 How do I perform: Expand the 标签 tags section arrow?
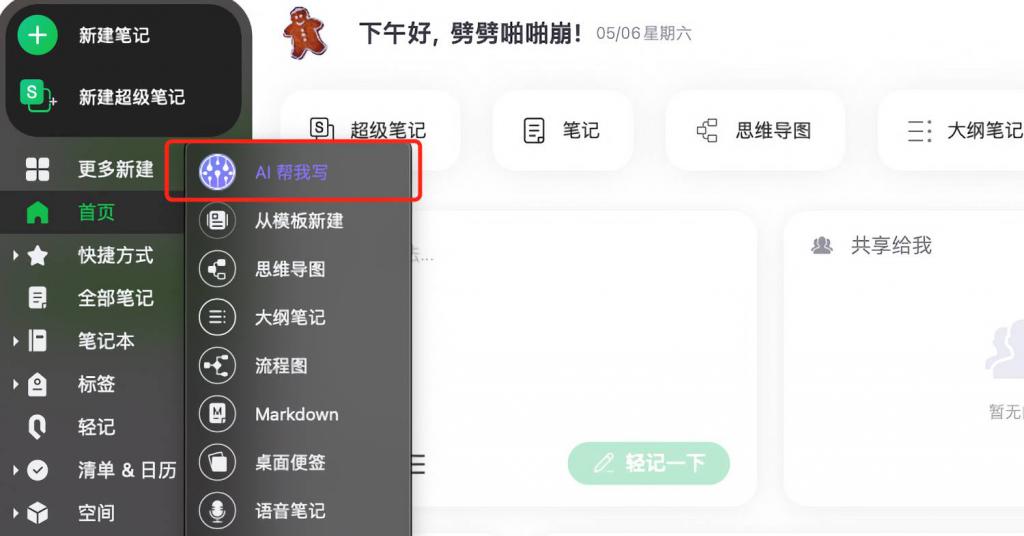tap(15, 384)
